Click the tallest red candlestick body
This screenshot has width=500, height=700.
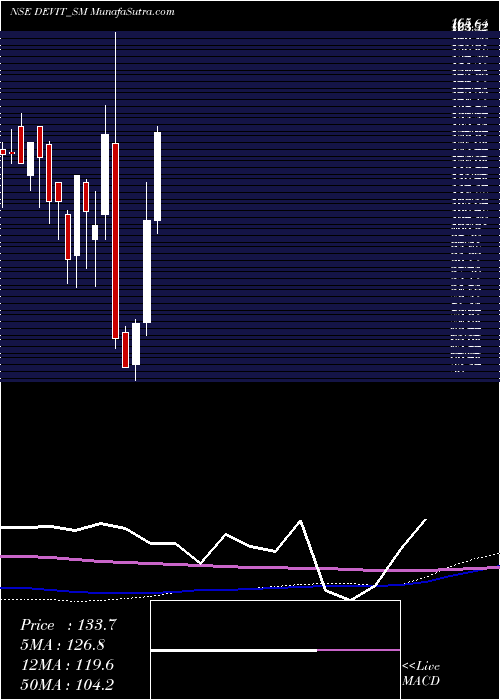(116, 241)
